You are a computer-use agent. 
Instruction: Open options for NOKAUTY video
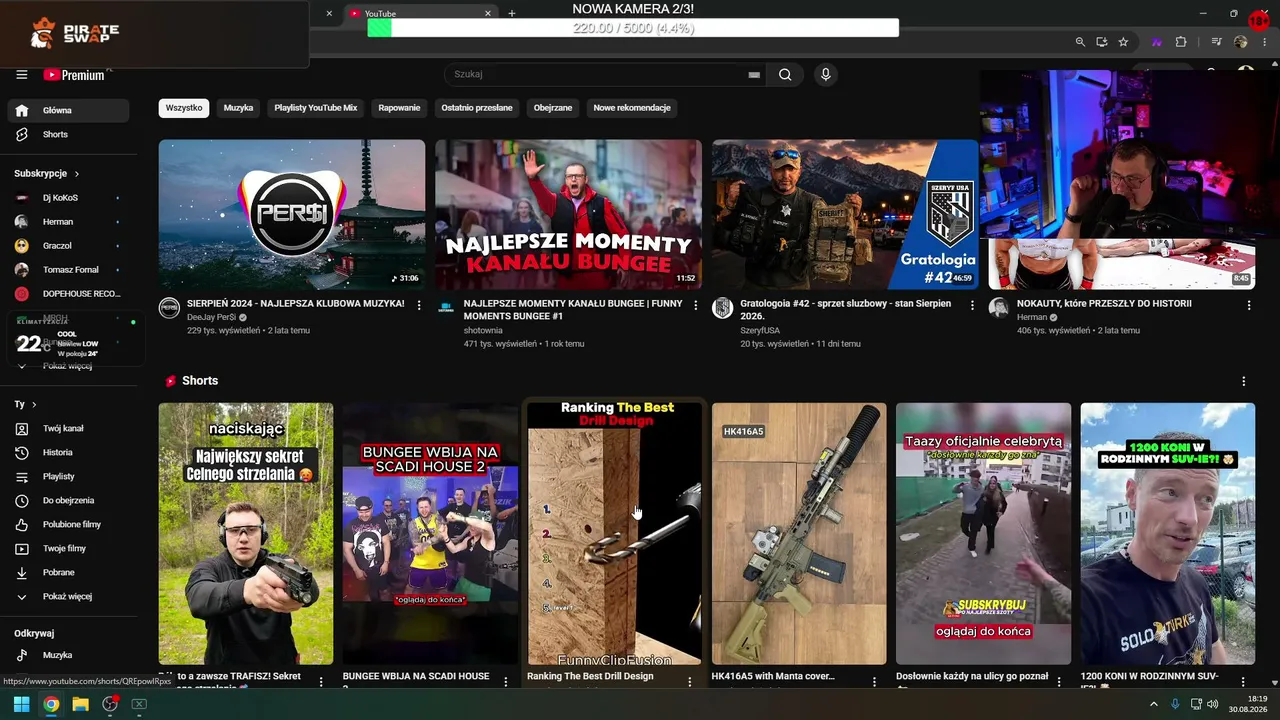[x=1248, y=305]
